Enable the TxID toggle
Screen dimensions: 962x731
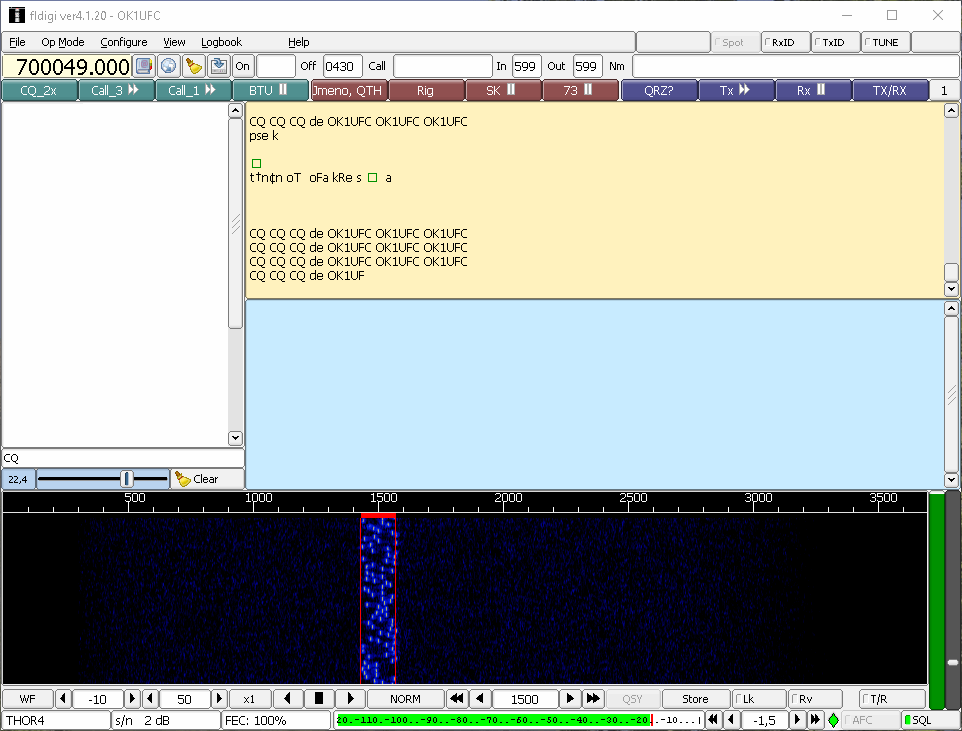pyautogui.click(x=834, y=42)
